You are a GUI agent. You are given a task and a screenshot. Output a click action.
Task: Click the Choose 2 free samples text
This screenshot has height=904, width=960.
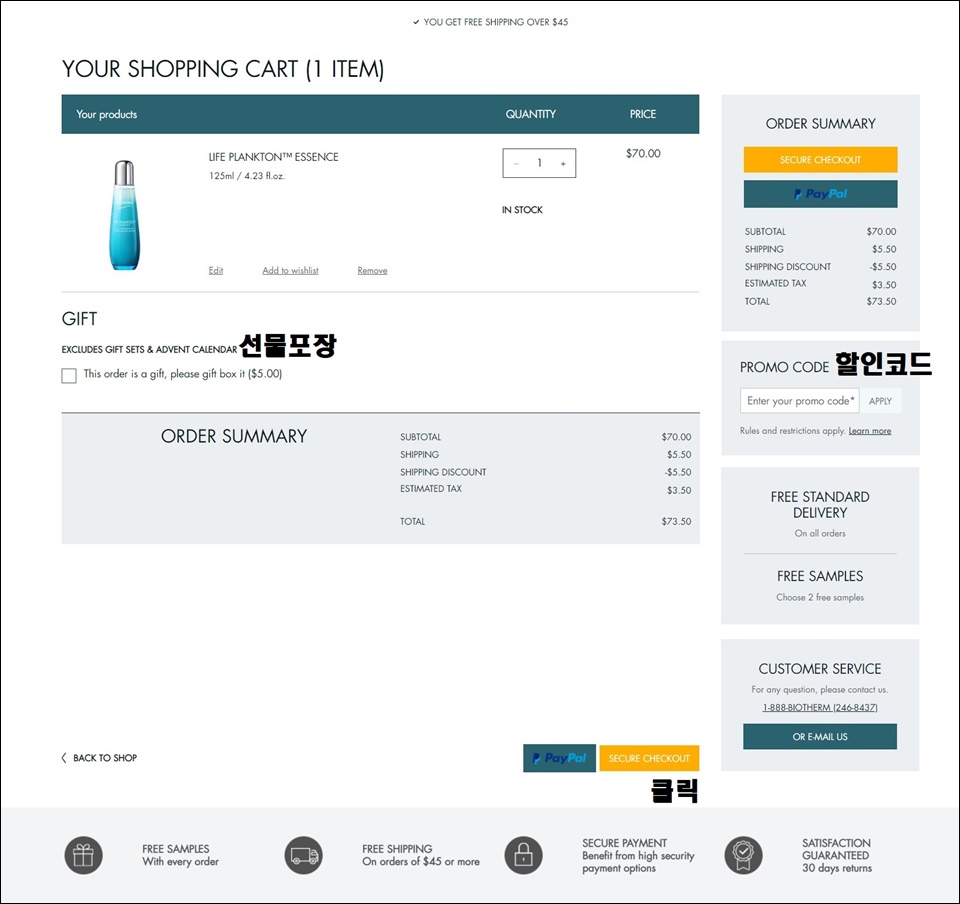click(x=820, y=597)
